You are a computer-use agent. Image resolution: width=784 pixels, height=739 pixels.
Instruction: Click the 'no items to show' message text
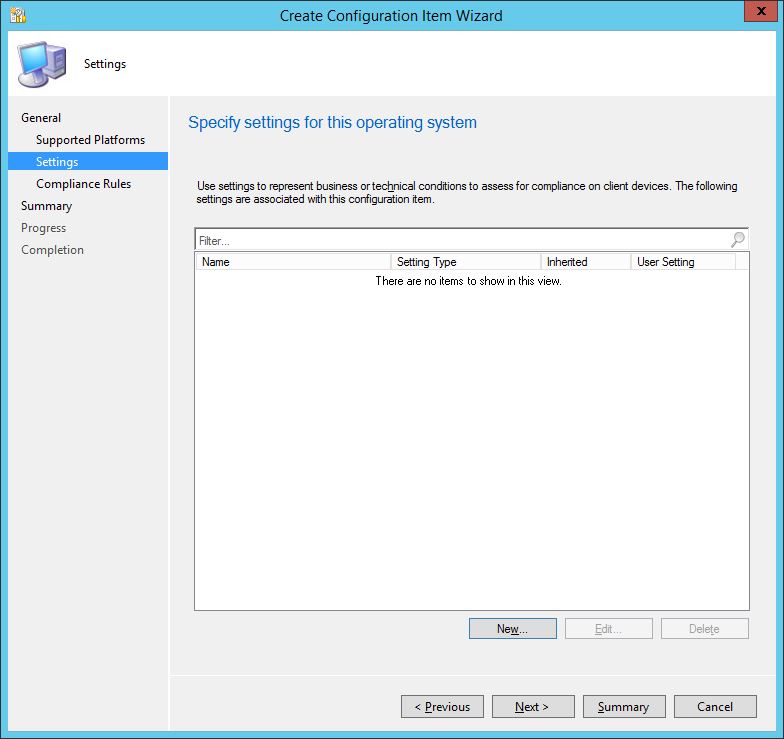click(x=468, y=281)
